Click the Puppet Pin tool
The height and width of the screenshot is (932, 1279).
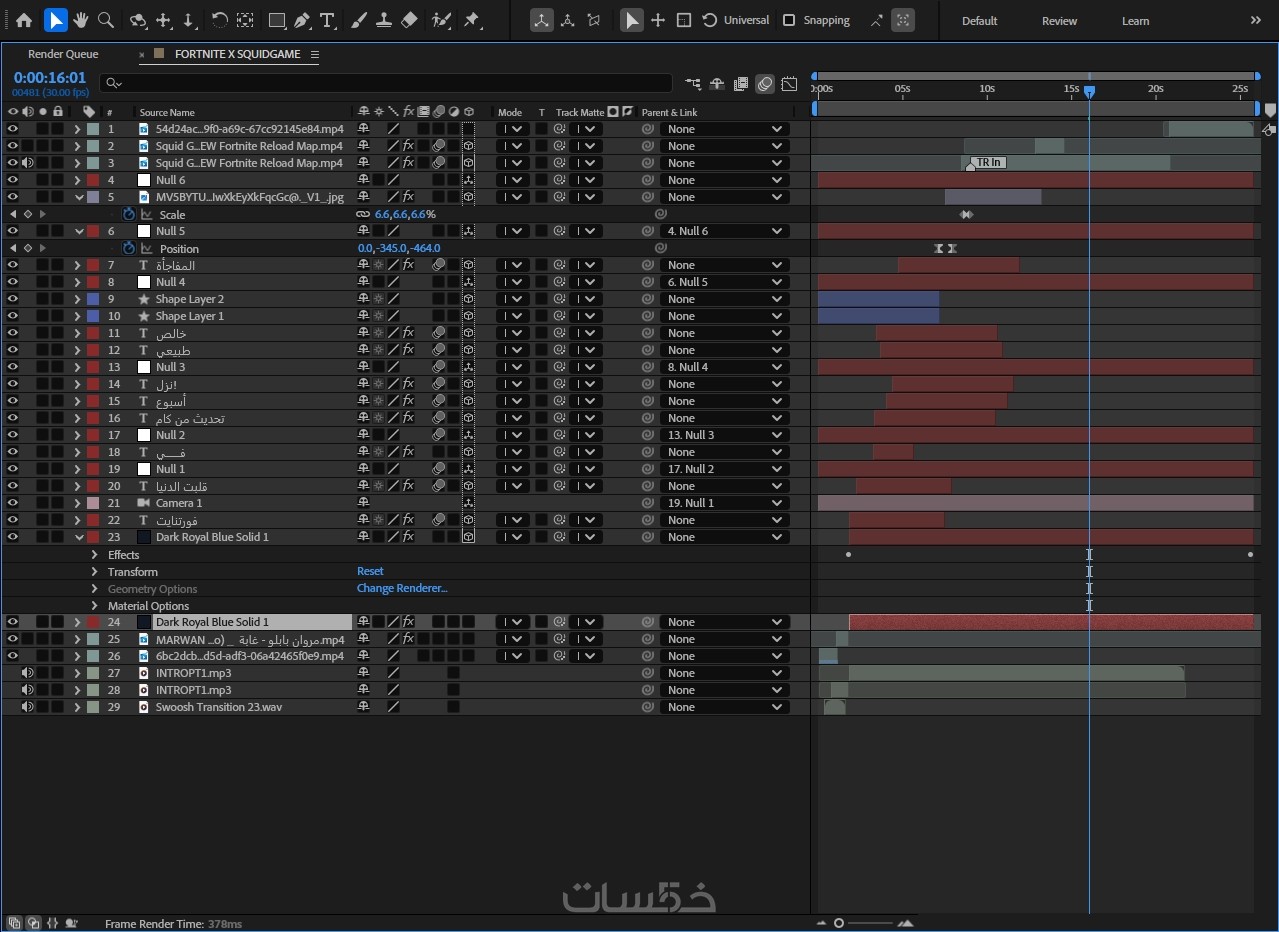(x=471, y=20)
